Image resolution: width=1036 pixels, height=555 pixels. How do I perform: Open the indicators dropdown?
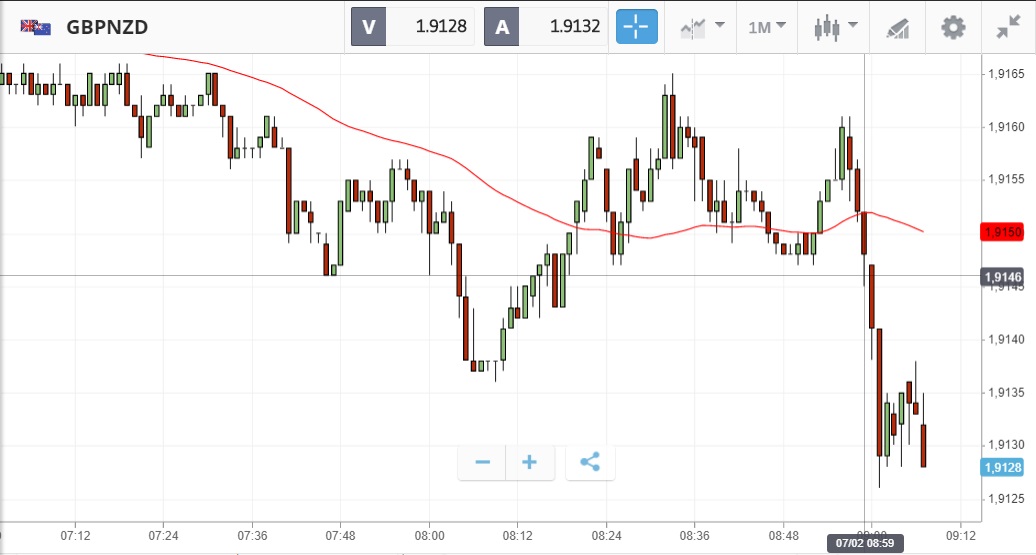[x=701, y=27]
